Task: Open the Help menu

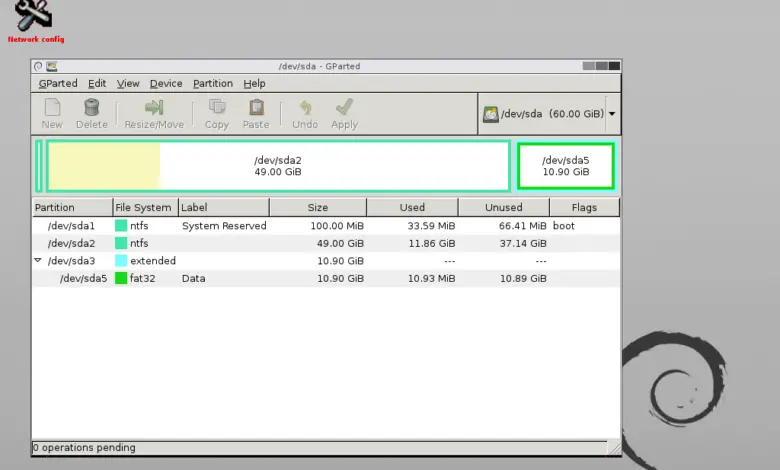Action: pos(254,84)
